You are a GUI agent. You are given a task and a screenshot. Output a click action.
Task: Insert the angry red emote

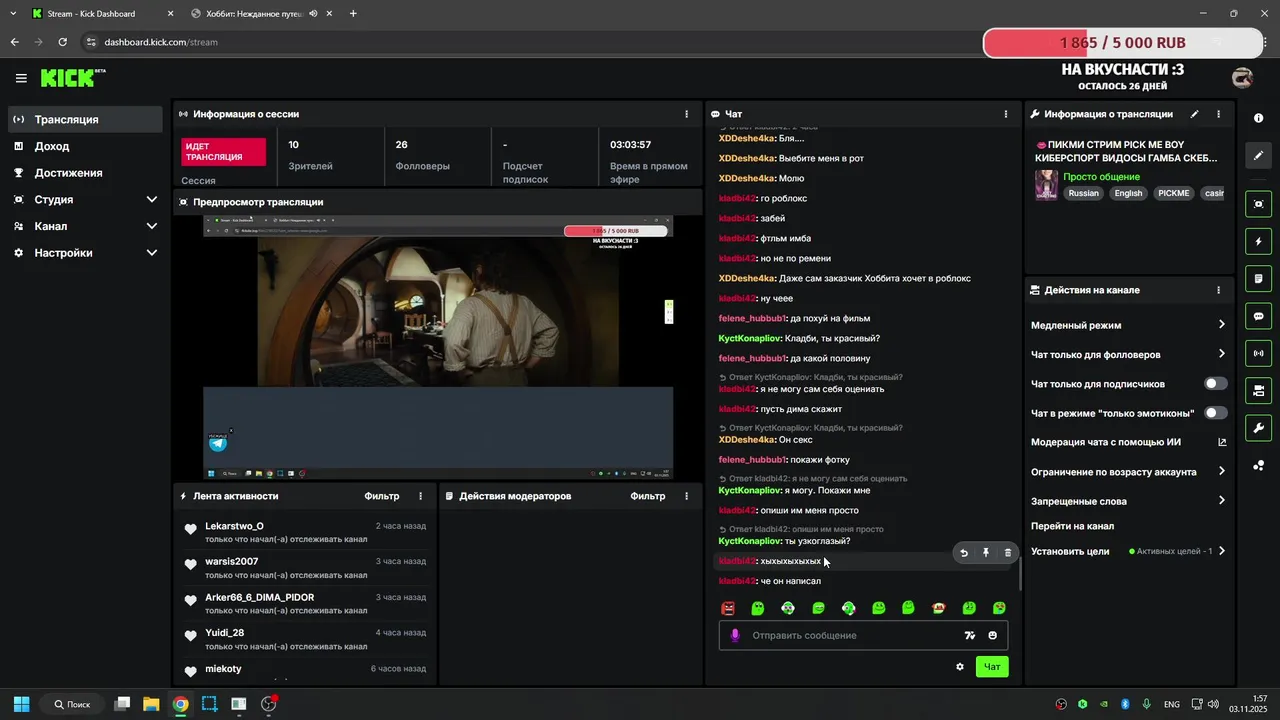[x=728, y=608]
